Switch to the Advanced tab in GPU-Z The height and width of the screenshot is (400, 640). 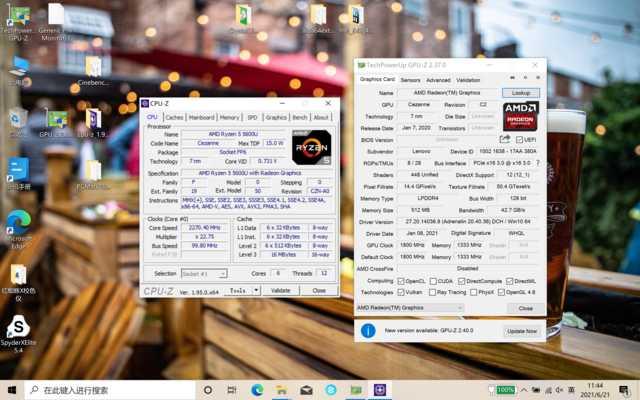[438, 80]
